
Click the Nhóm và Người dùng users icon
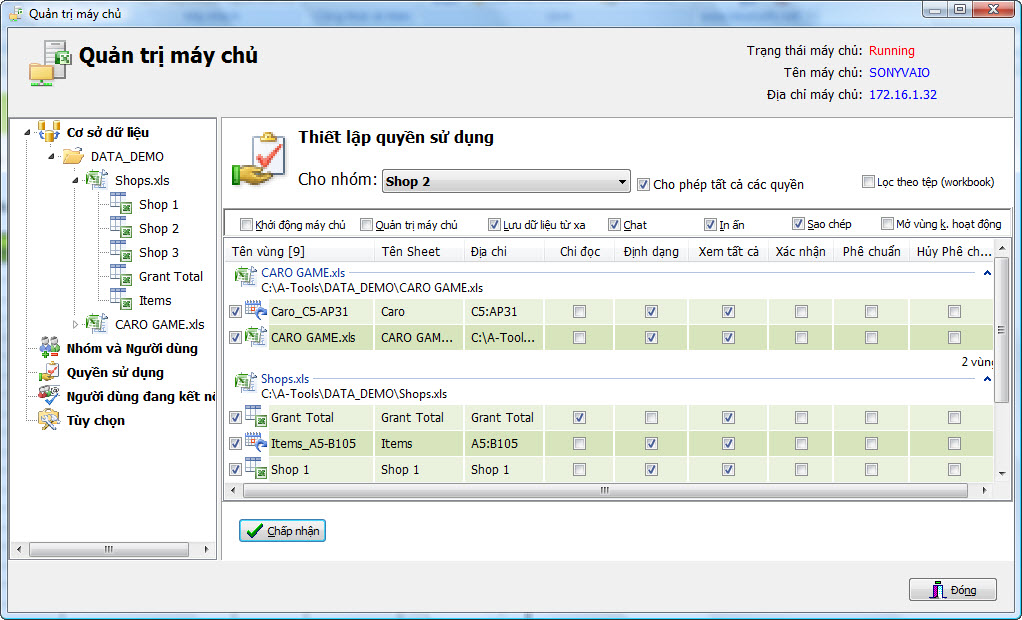coord(49,347)
